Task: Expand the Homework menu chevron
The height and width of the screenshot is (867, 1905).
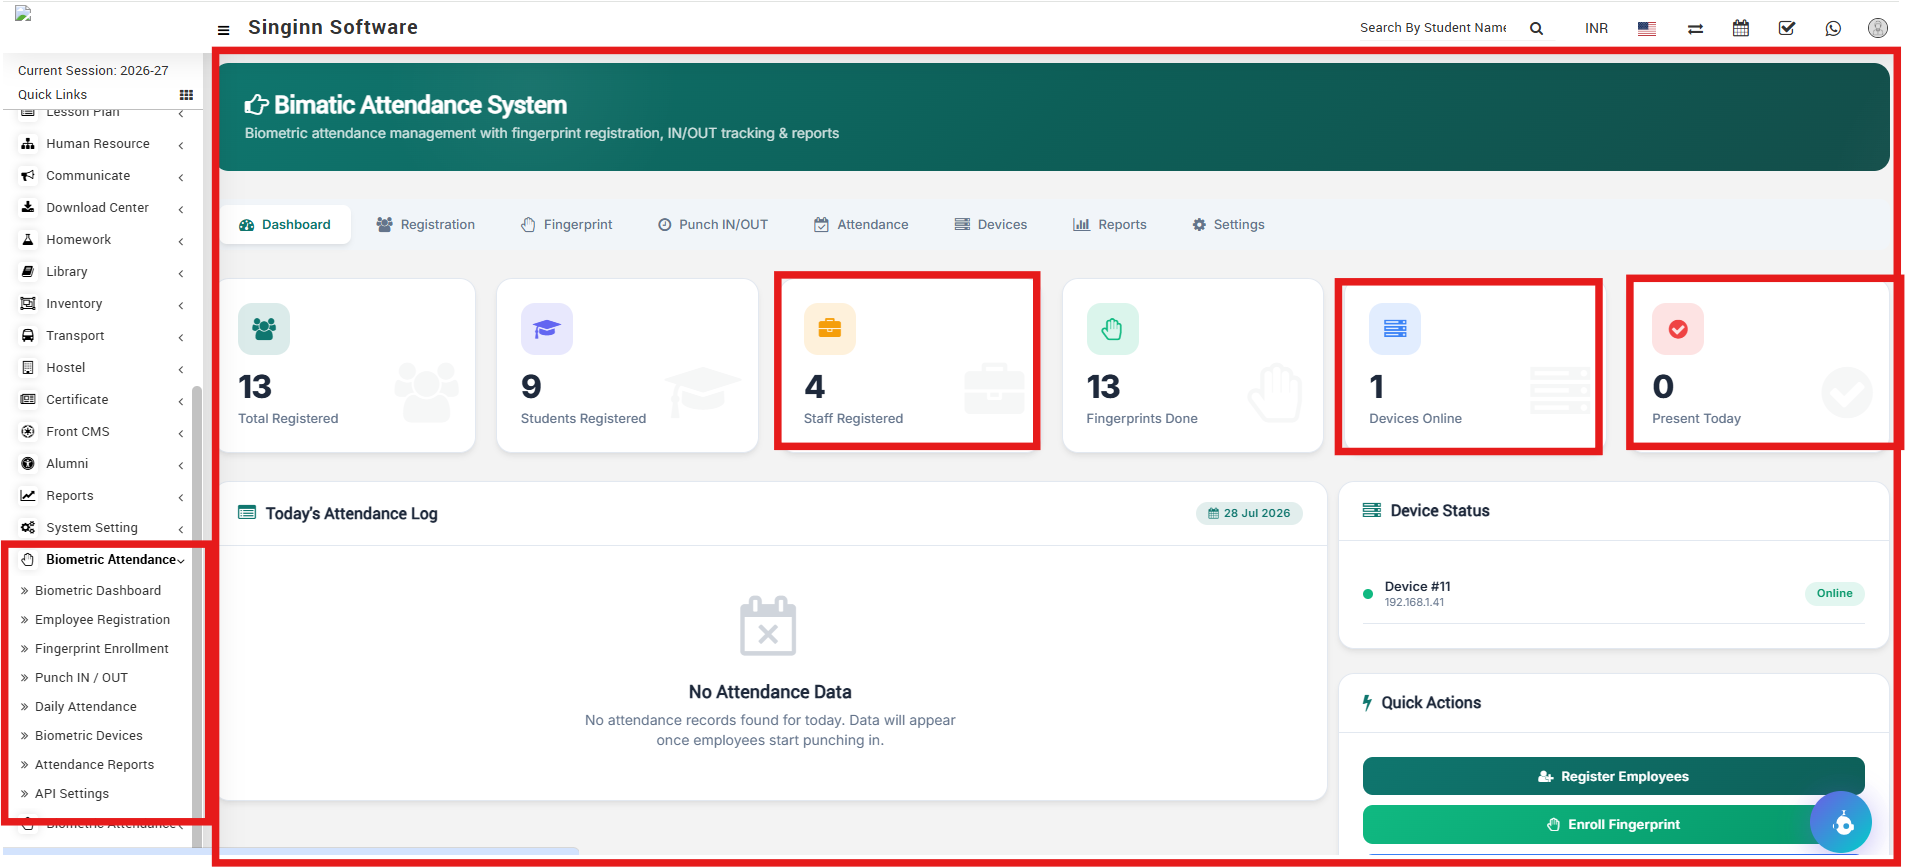Action: pyautogui.click(x=181, y=242)
